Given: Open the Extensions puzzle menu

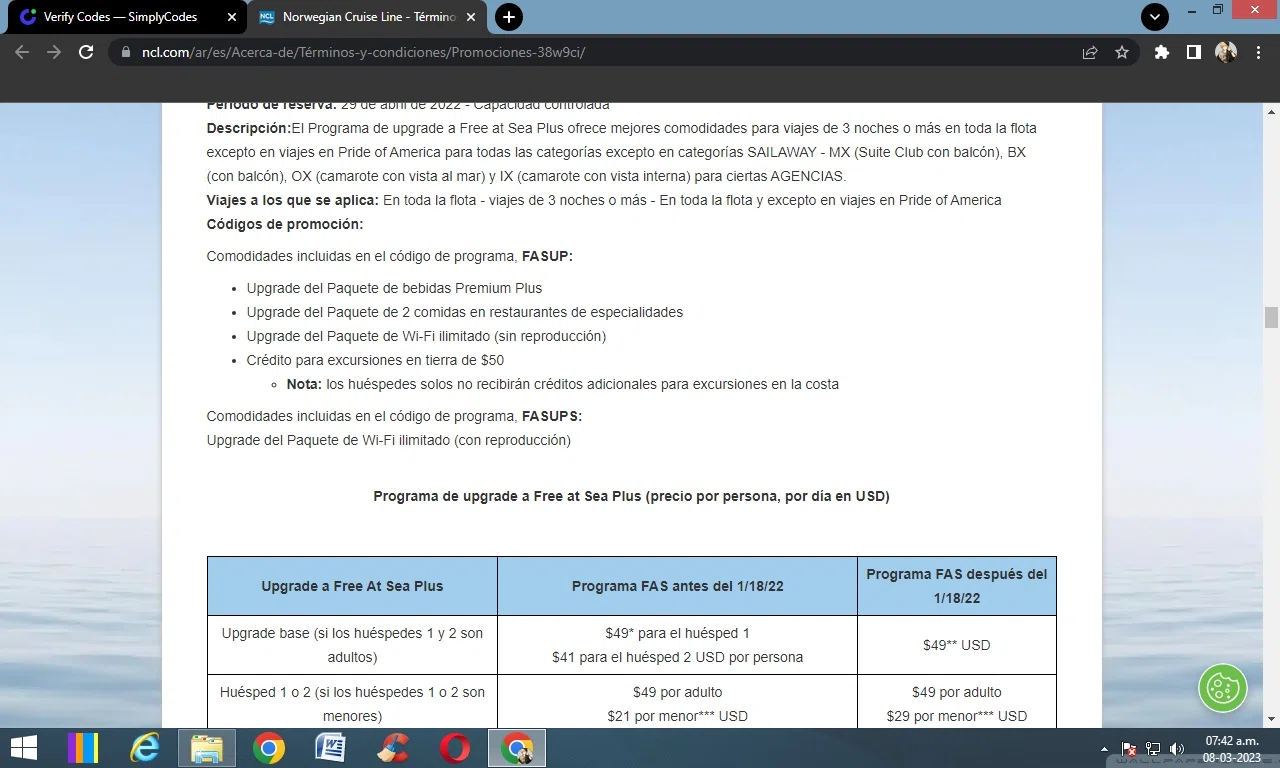Looking at the screenshot, I should click(1161, 52).
